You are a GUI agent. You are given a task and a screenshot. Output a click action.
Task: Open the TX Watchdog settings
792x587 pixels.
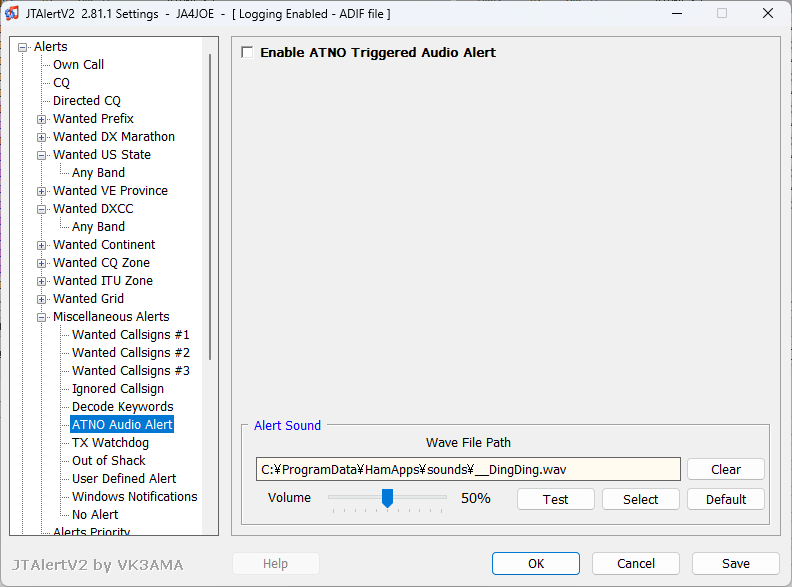tap(110, 443)
